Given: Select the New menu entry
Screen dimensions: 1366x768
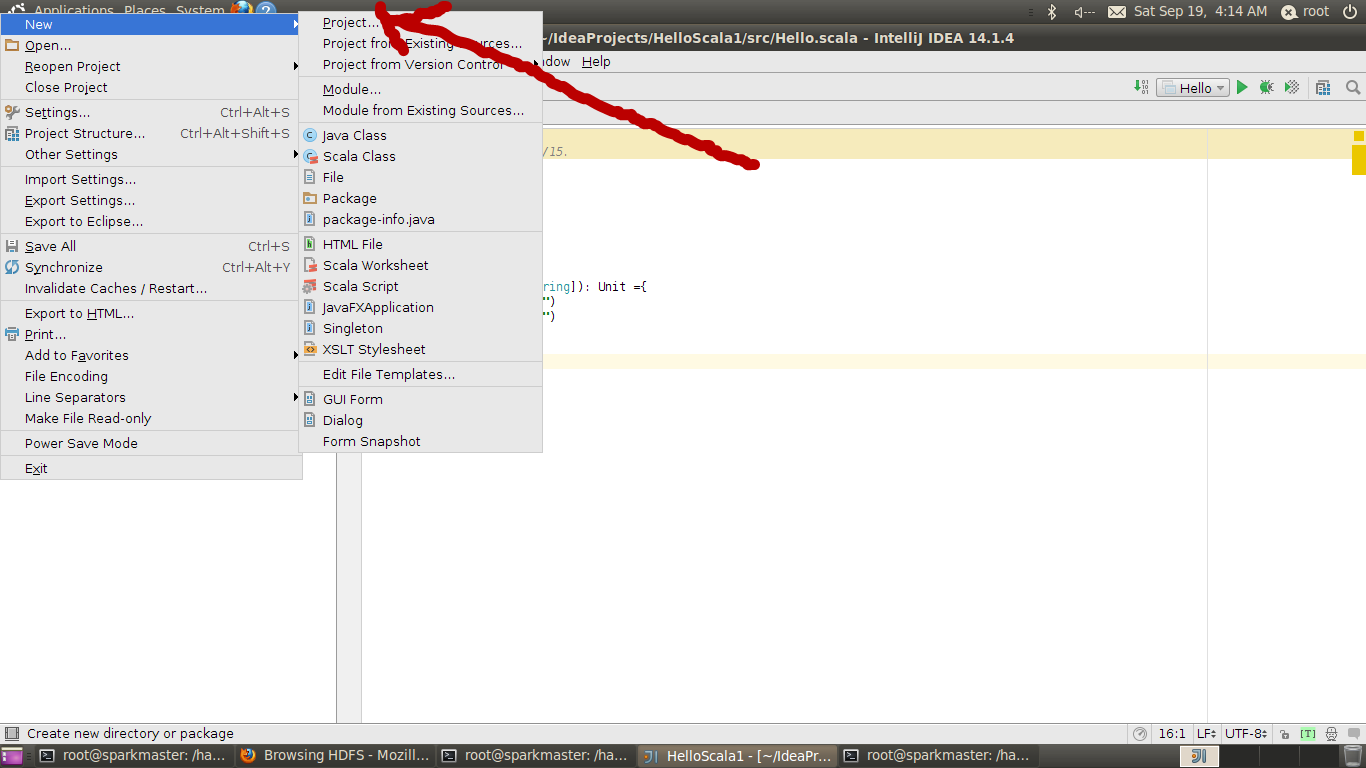Looking at the screenshot, I should pyautogui.click(x=151, y=24).
